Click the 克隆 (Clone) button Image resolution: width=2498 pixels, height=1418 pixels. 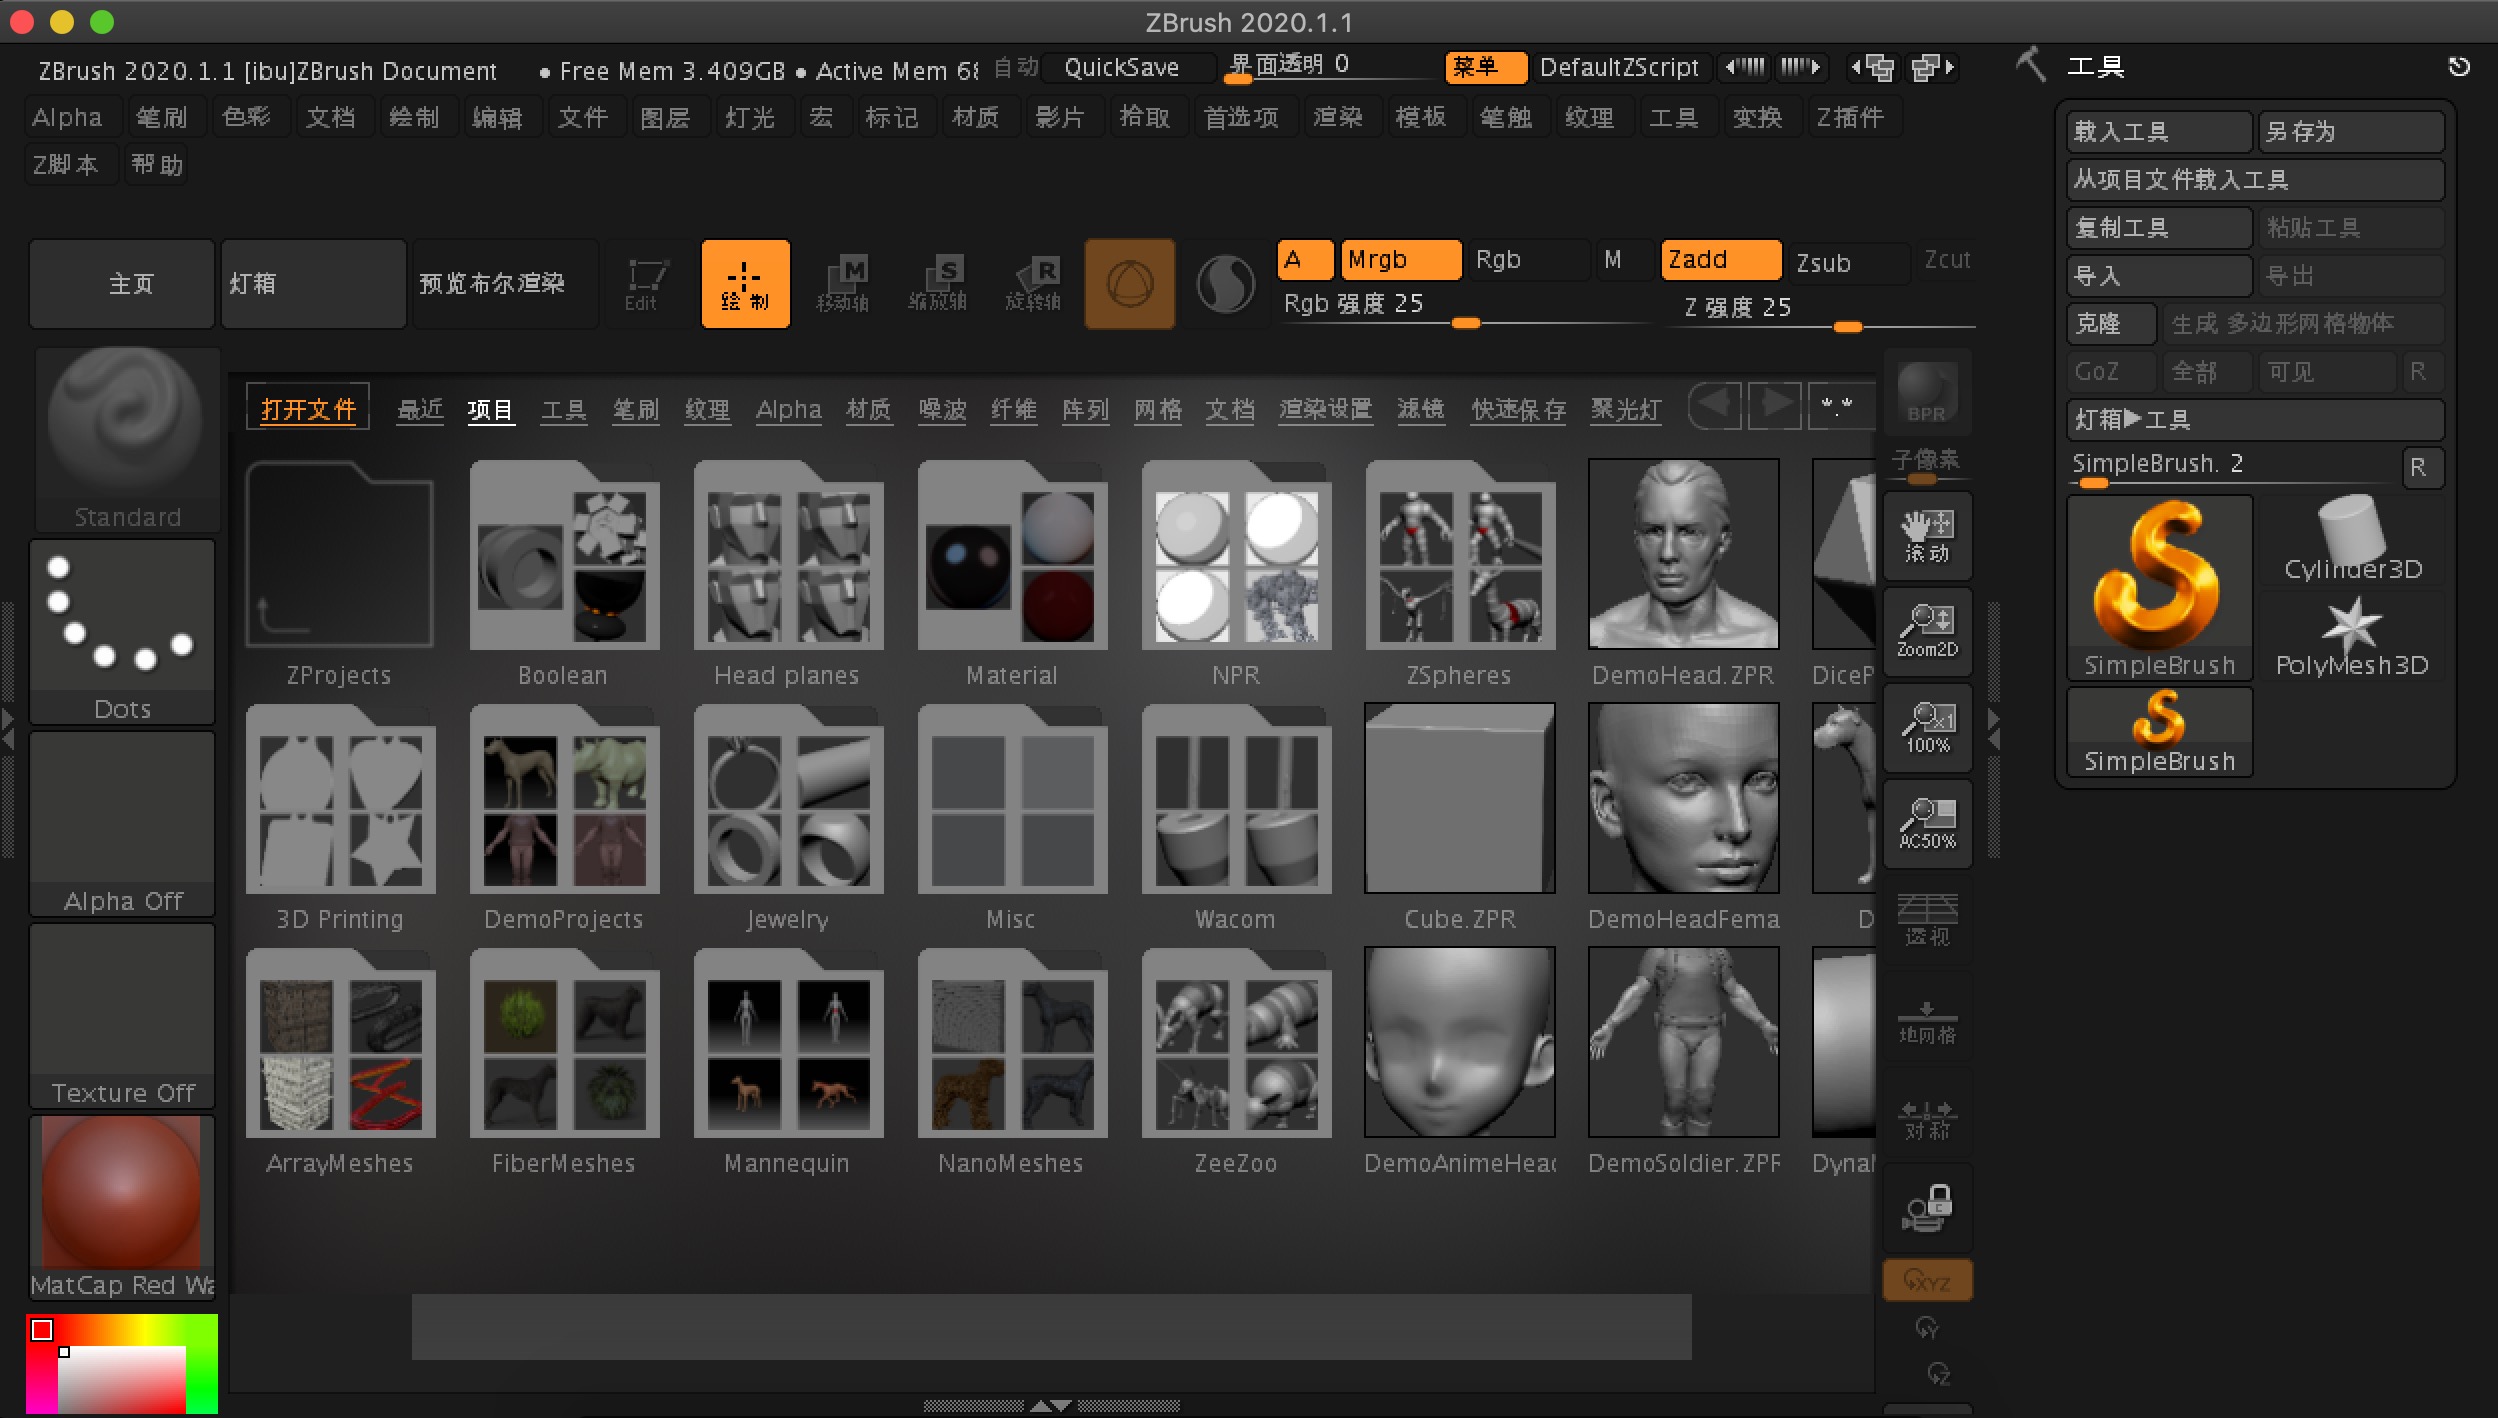2111,324
